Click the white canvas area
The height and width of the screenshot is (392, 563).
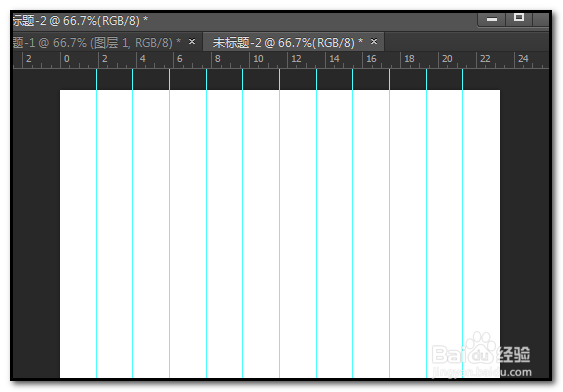(x=280, y=234)
